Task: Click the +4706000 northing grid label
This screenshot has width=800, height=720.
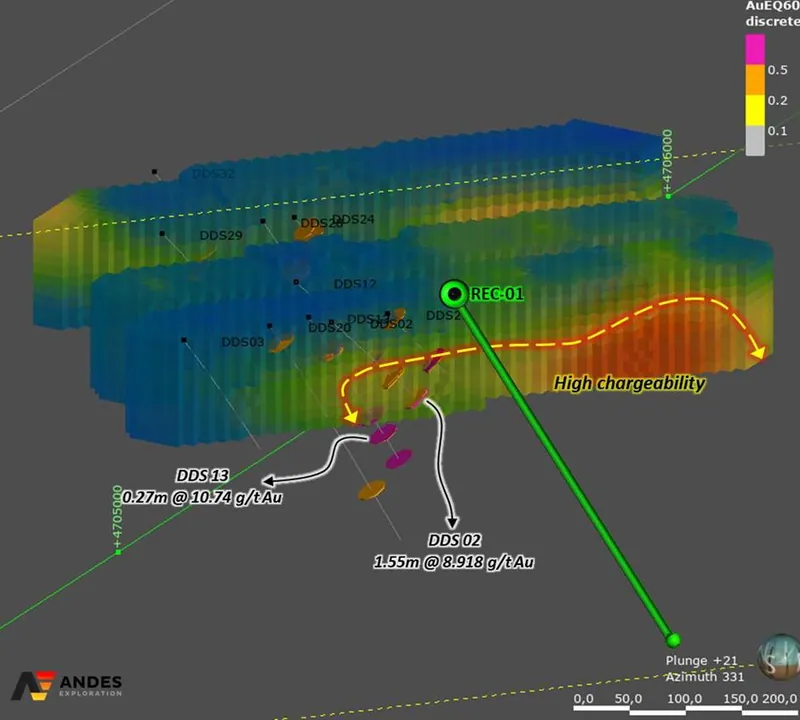Action: pos(667,161)
